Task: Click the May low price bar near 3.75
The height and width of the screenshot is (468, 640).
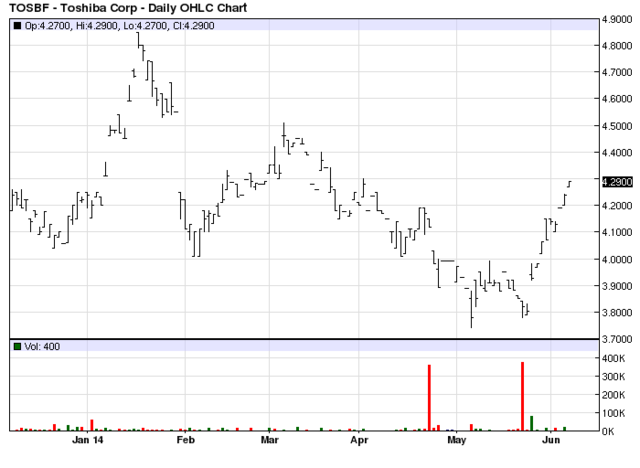Action: (x=471, y=309)
